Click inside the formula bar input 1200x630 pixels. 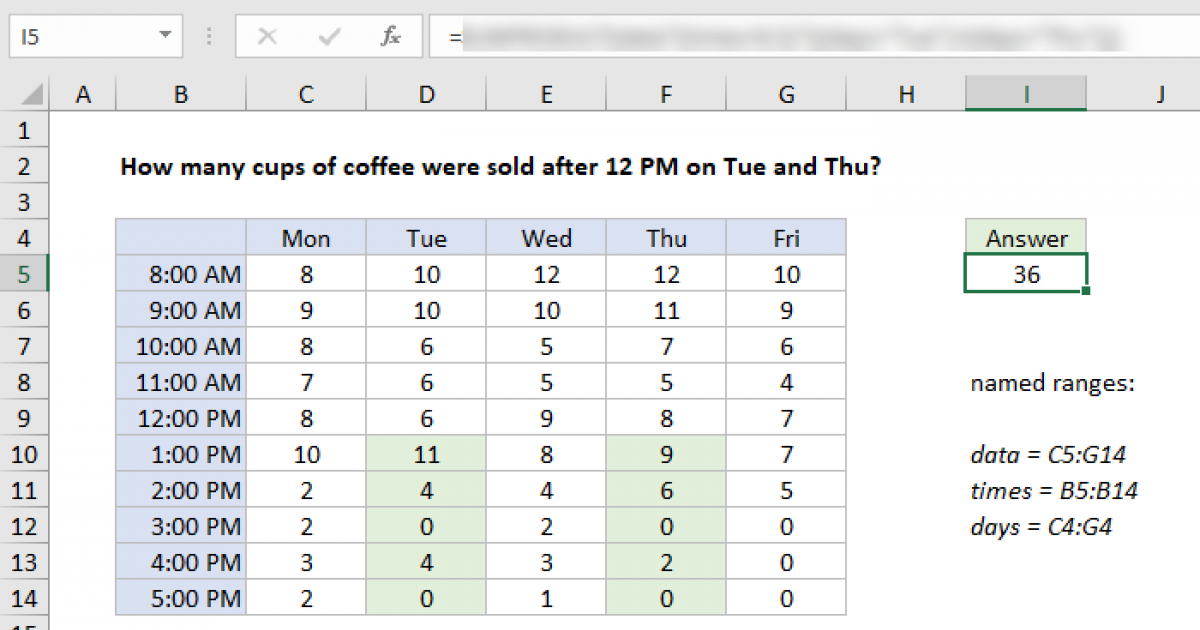tap(800, 37)
